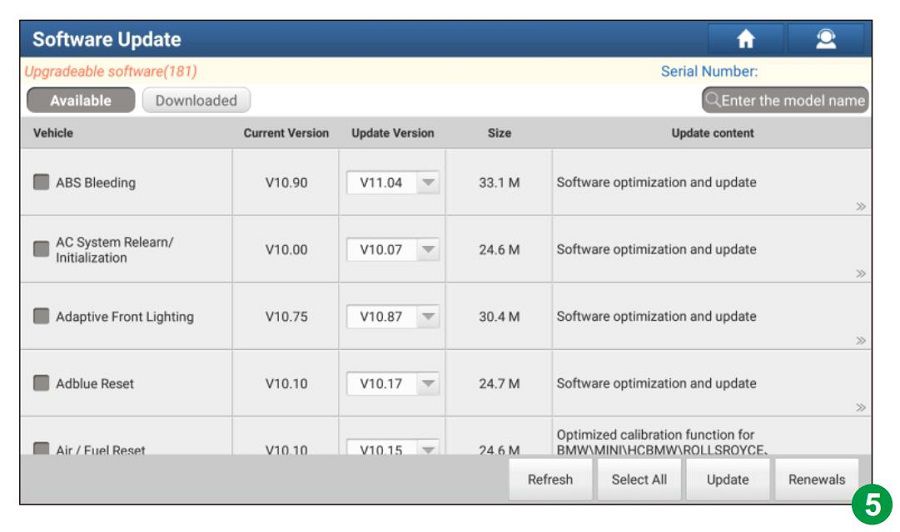Open the user profile icon
This screenshot has height=532, width=900.
(x=825, y=39)
